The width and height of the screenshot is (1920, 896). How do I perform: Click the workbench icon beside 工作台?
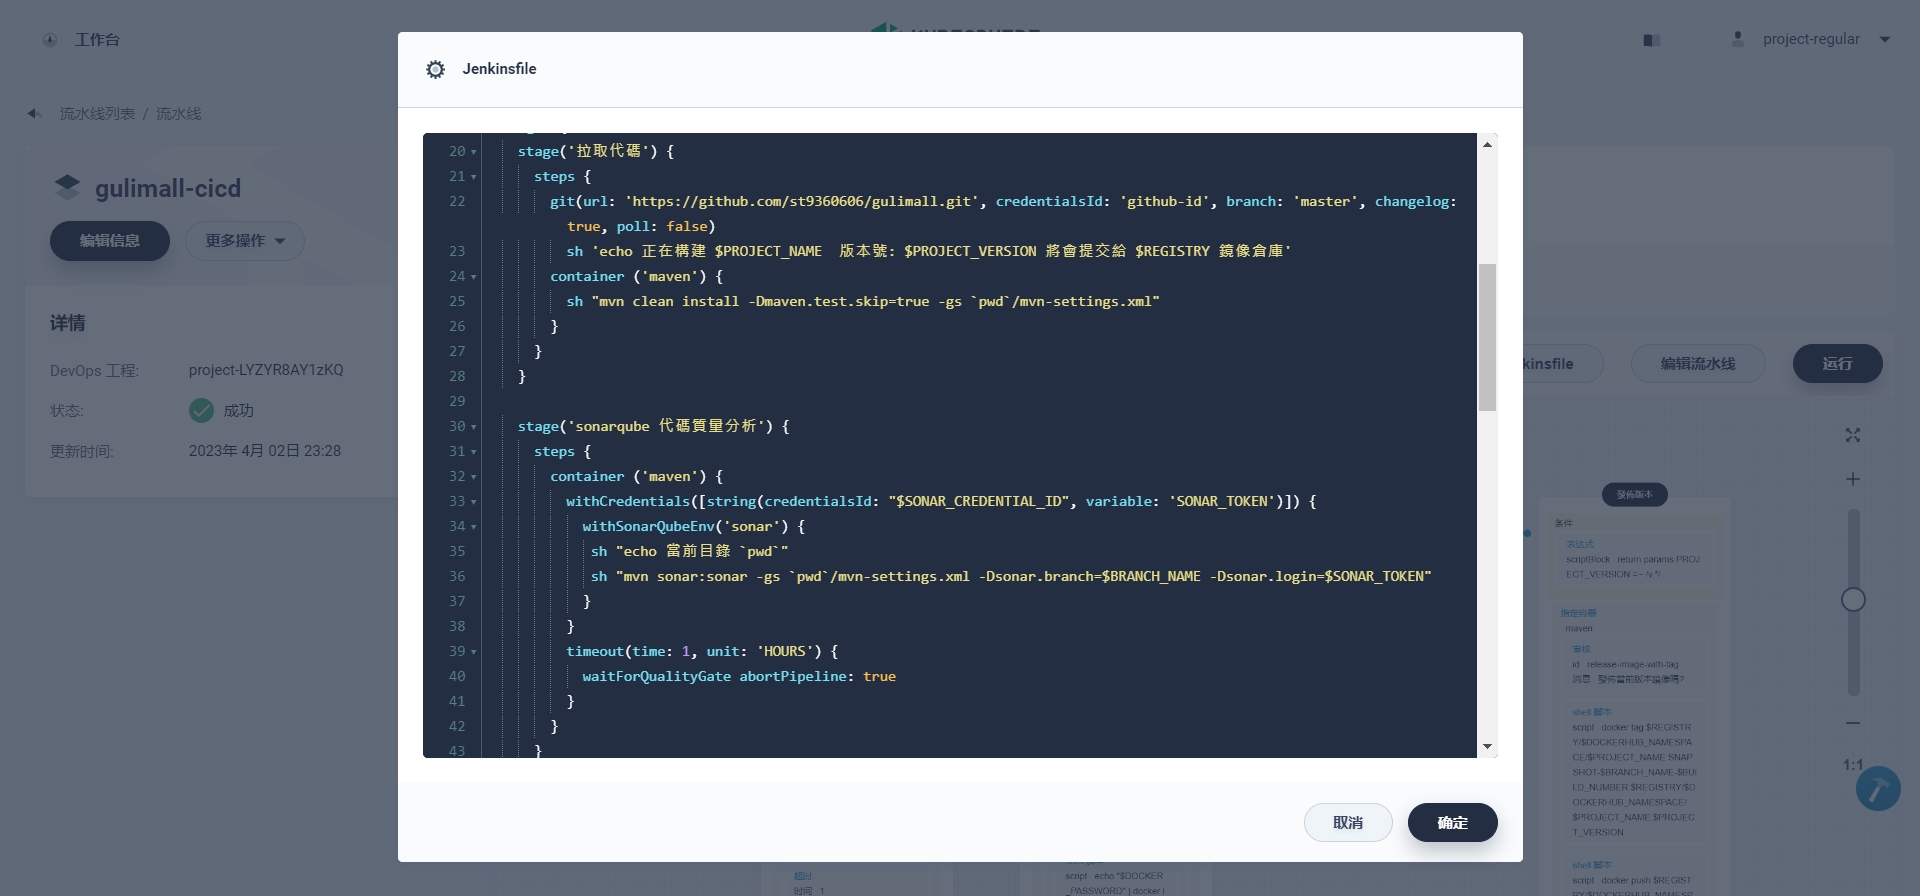[x=50, y=40]
